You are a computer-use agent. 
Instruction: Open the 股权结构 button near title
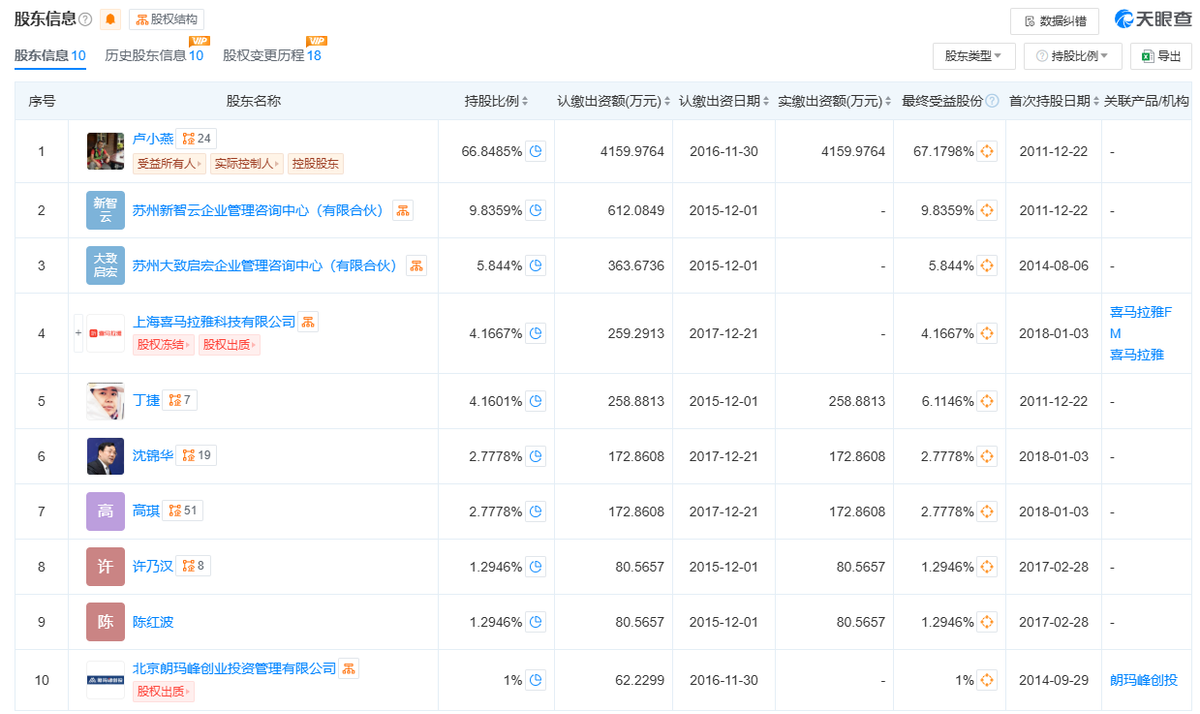pyautogui.click(x=167, y=19)
